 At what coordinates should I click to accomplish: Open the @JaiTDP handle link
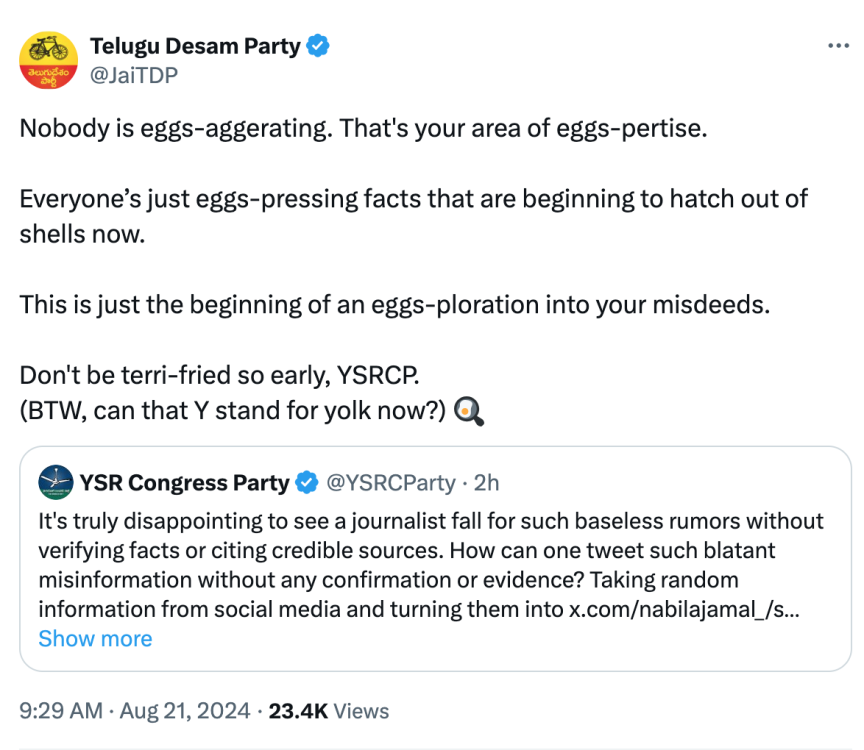tap(134, 75)
